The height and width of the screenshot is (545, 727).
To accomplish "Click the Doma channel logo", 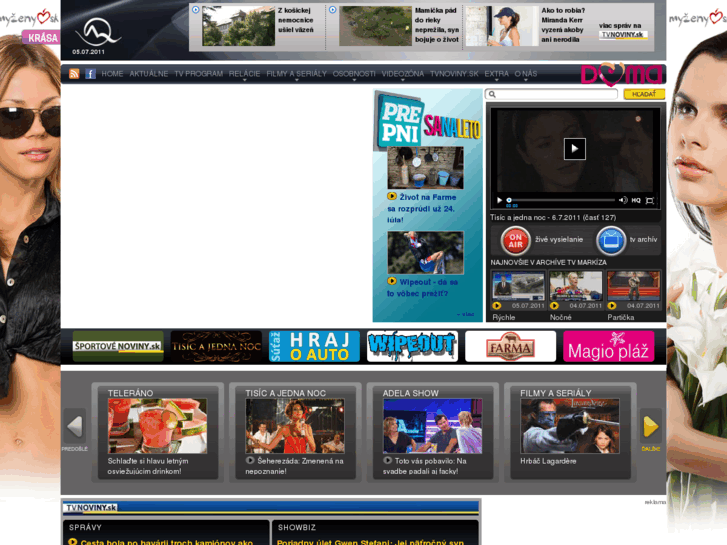I will click(x=621, y=75).
